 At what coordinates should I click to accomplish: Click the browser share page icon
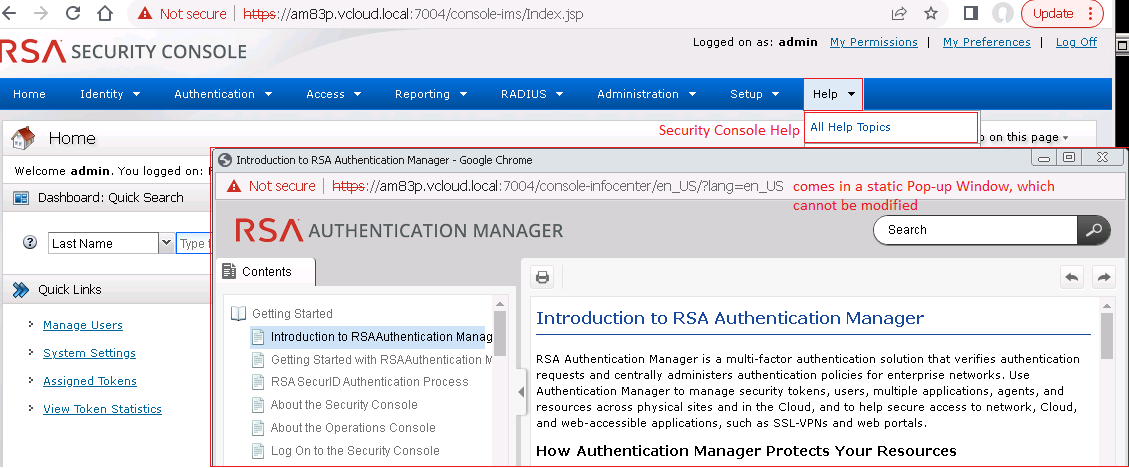899,13
